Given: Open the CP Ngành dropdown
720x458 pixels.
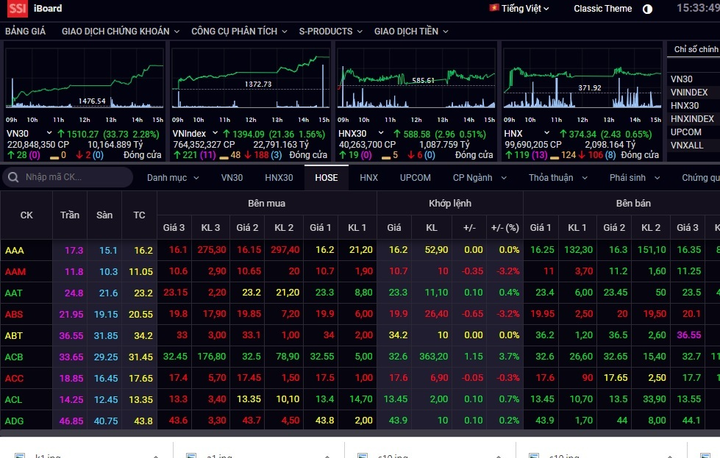Looking at the screenshot, I should click(x=479, y=178).
